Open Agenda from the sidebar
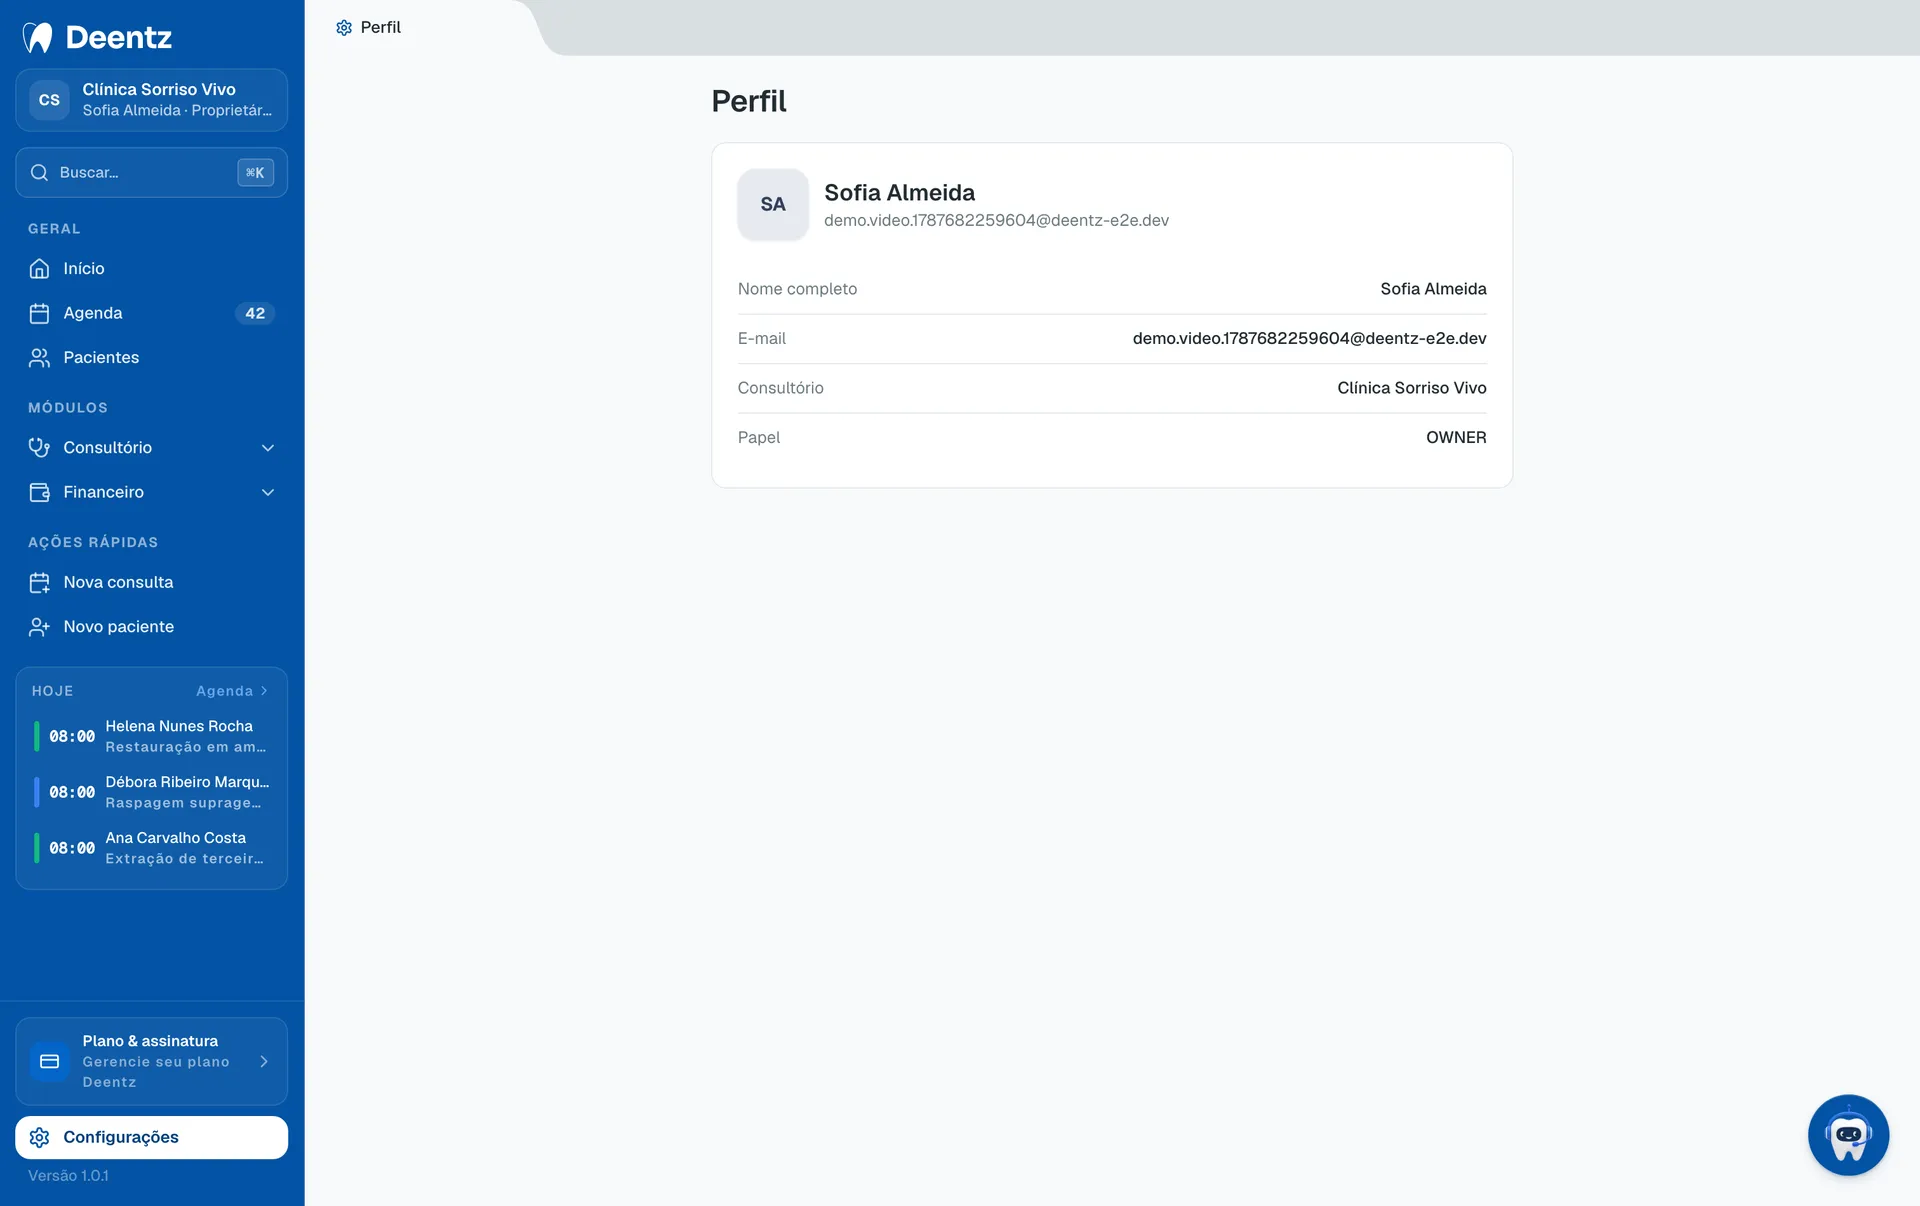The width and height of the screenshot is (1920, 1206). coord(152,313)
